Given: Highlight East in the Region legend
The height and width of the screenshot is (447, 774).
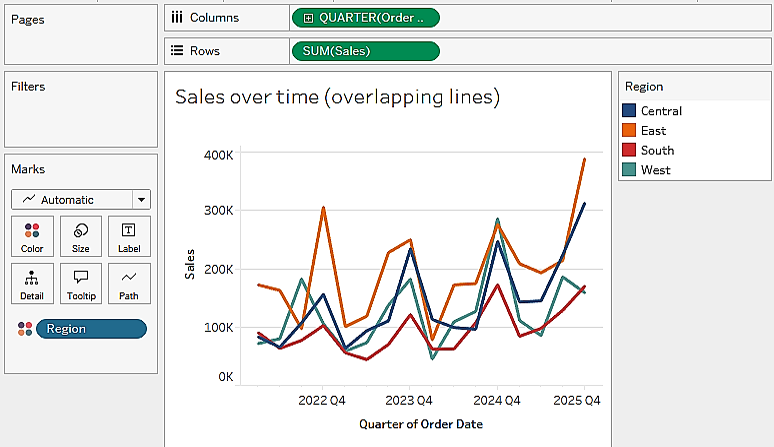Looking at the screenshot, I should (653, 131).
